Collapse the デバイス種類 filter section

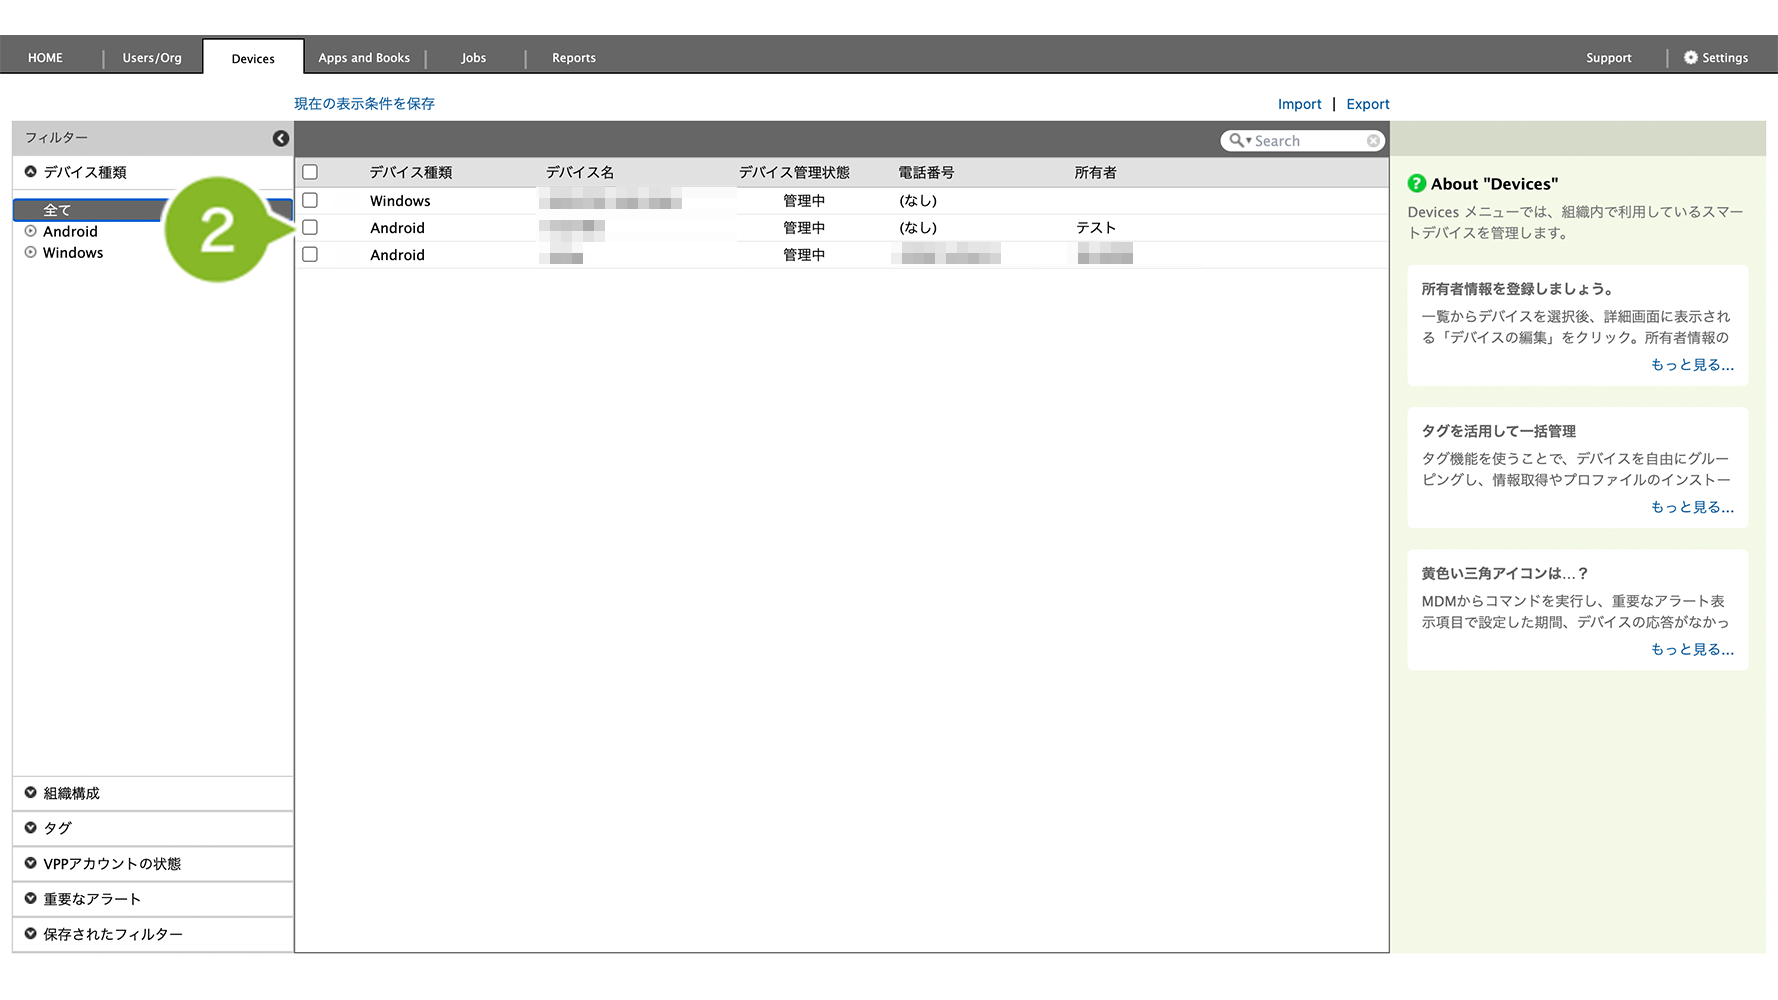point(31,172)
